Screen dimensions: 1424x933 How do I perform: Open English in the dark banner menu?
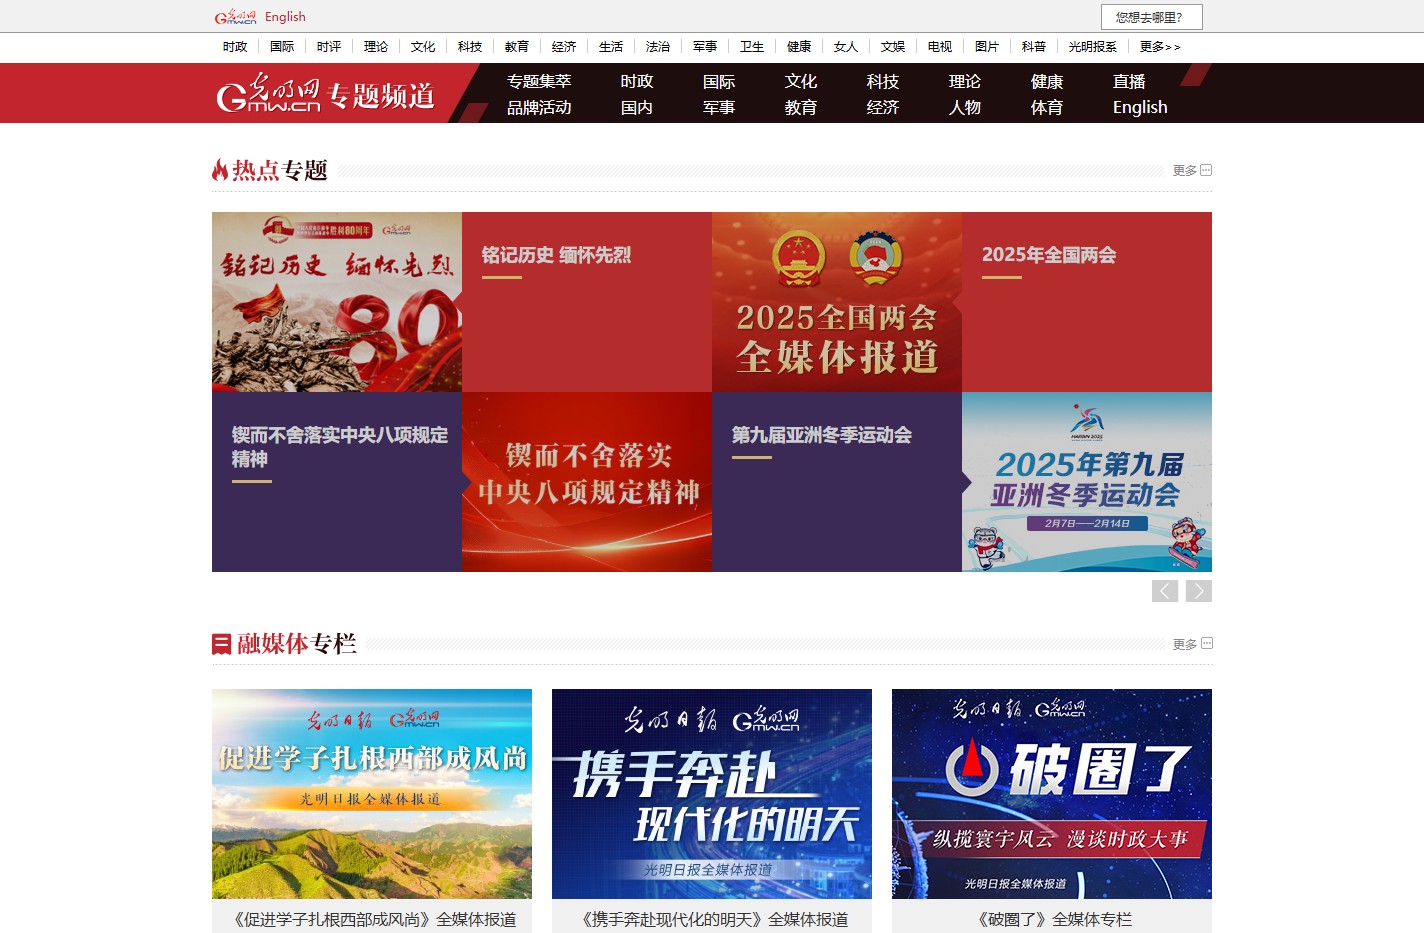[x=1140, y=107]
